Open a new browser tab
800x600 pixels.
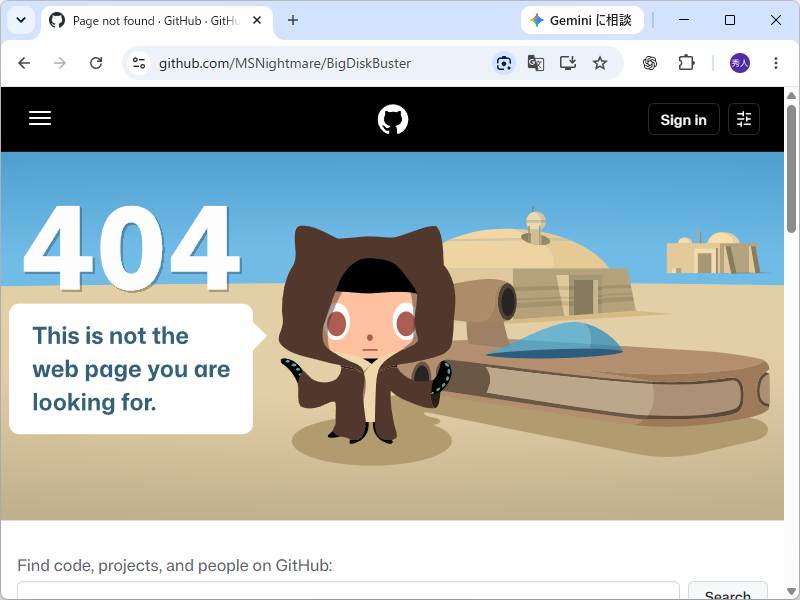point(293,20)
